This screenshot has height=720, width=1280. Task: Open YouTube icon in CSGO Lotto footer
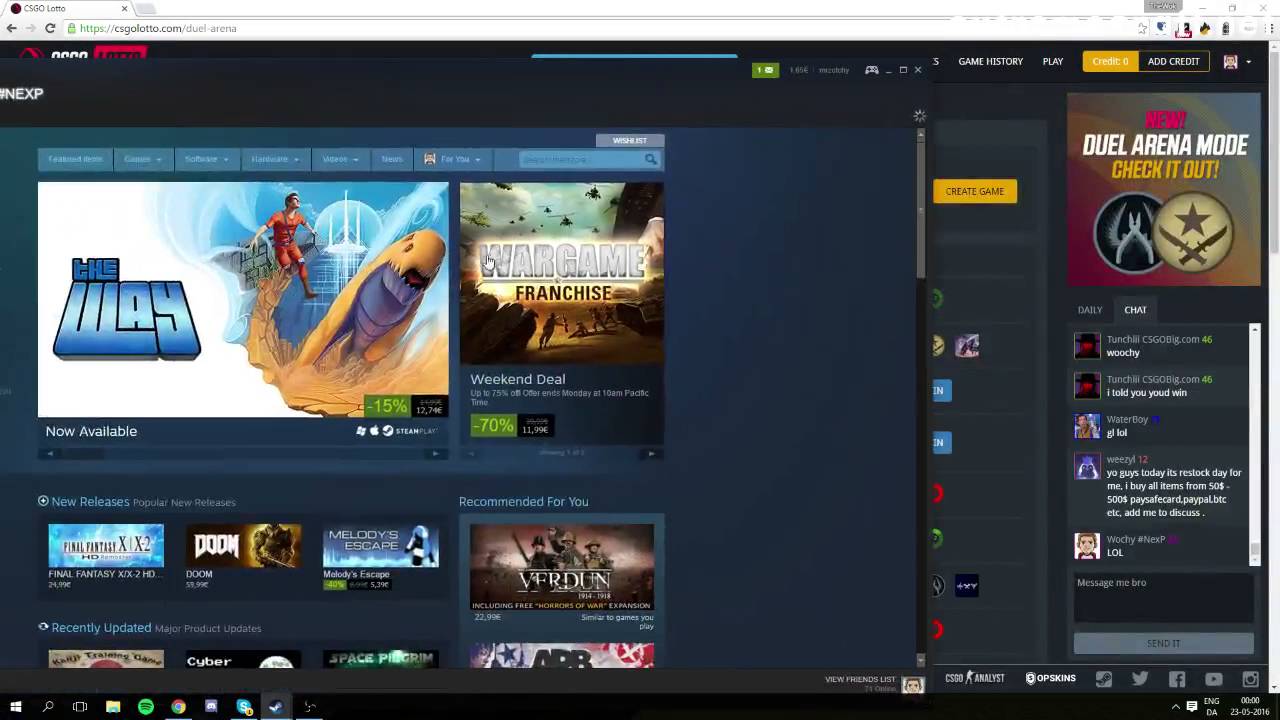tap(1214, 679)
